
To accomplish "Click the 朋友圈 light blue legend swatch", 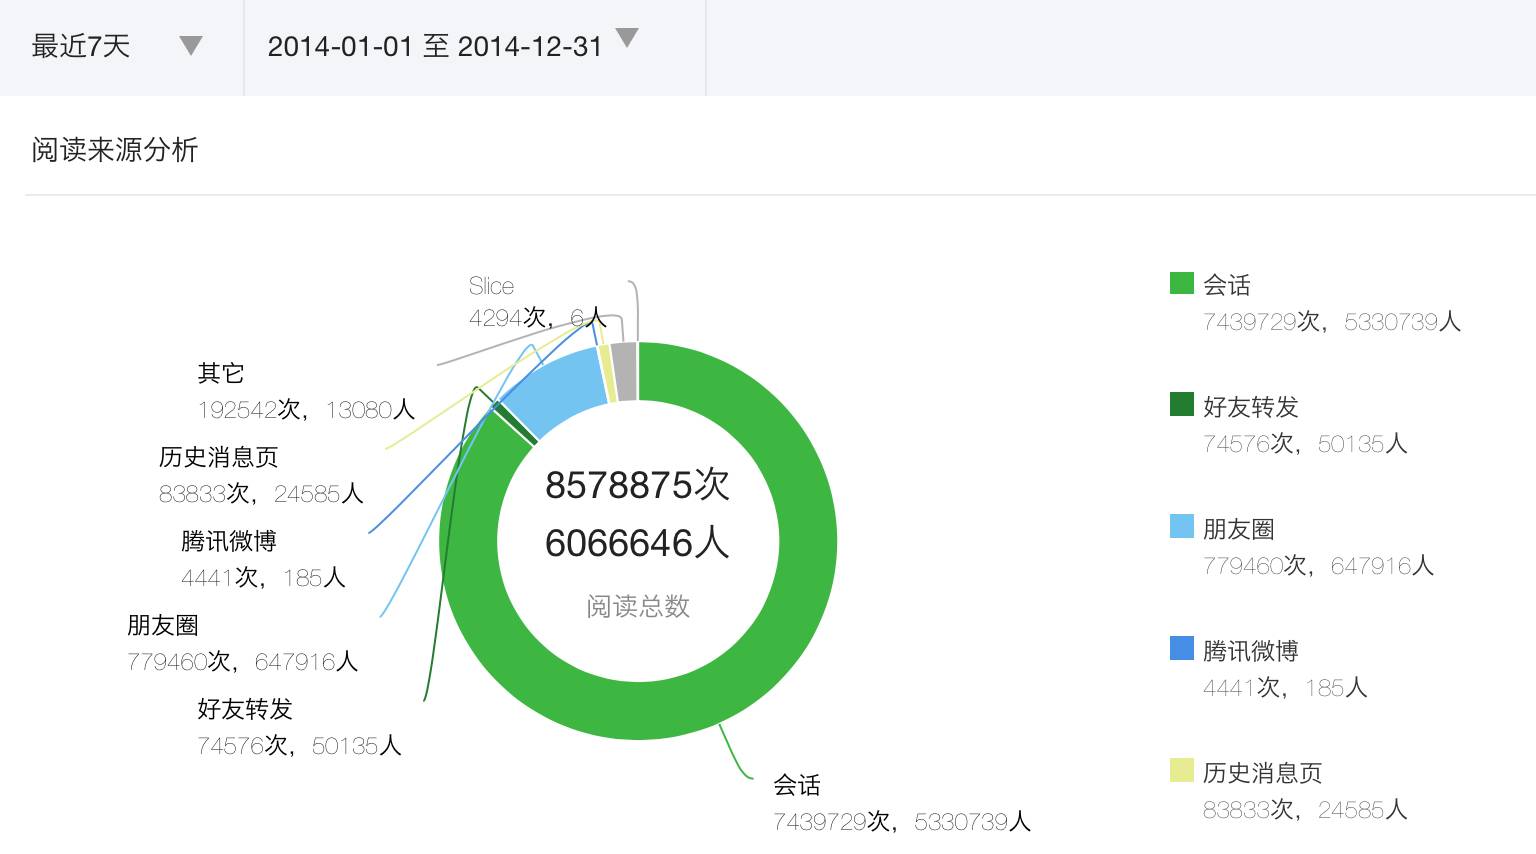I will tap(1182, 526).
